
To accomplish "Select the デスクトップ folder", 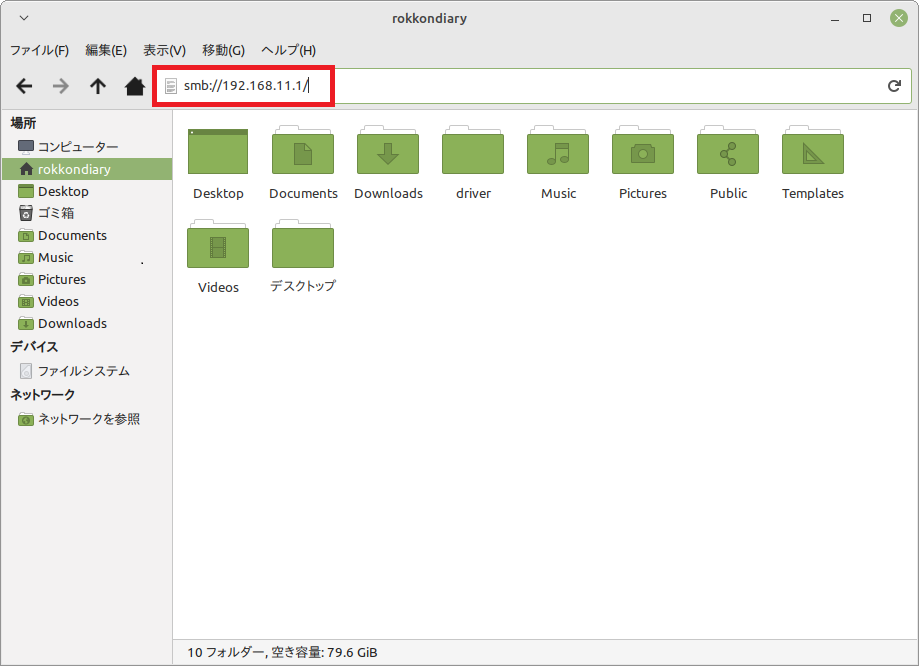I will tap(303, 244).
